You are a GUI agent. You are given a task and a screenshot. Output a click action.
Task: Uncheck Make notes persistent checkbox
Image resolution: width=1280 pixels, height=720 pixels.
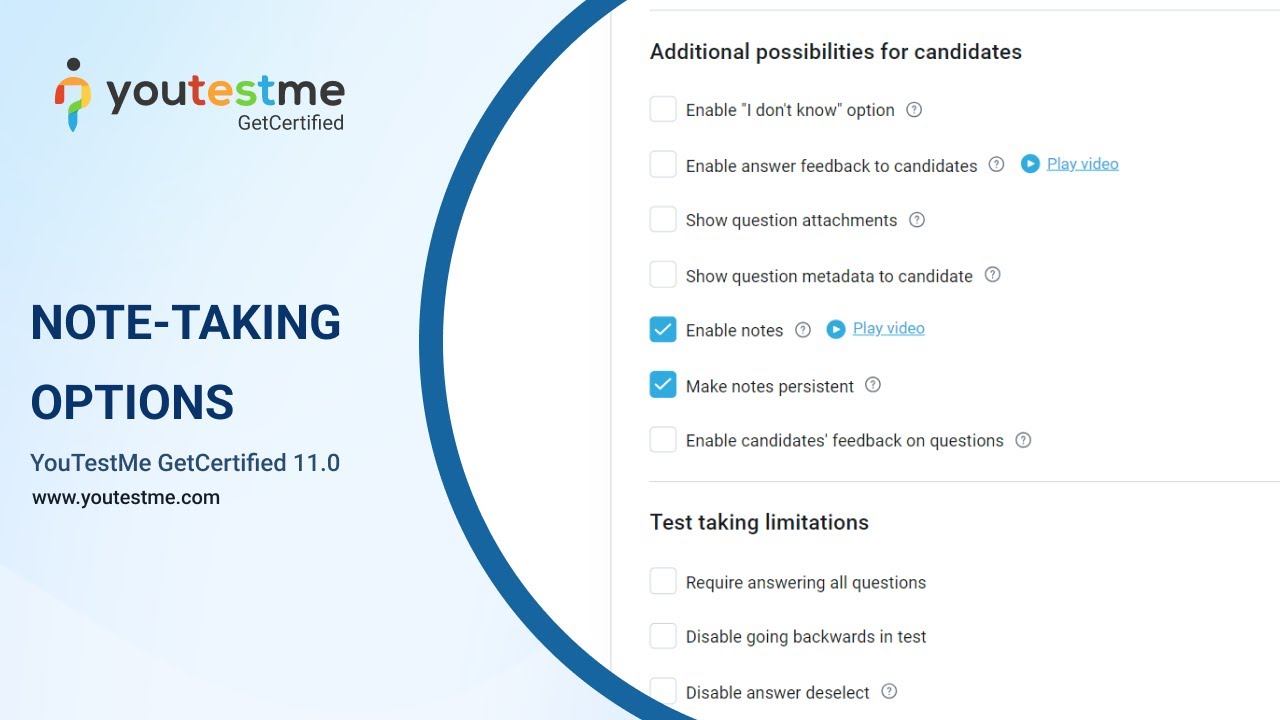point(663,385)
